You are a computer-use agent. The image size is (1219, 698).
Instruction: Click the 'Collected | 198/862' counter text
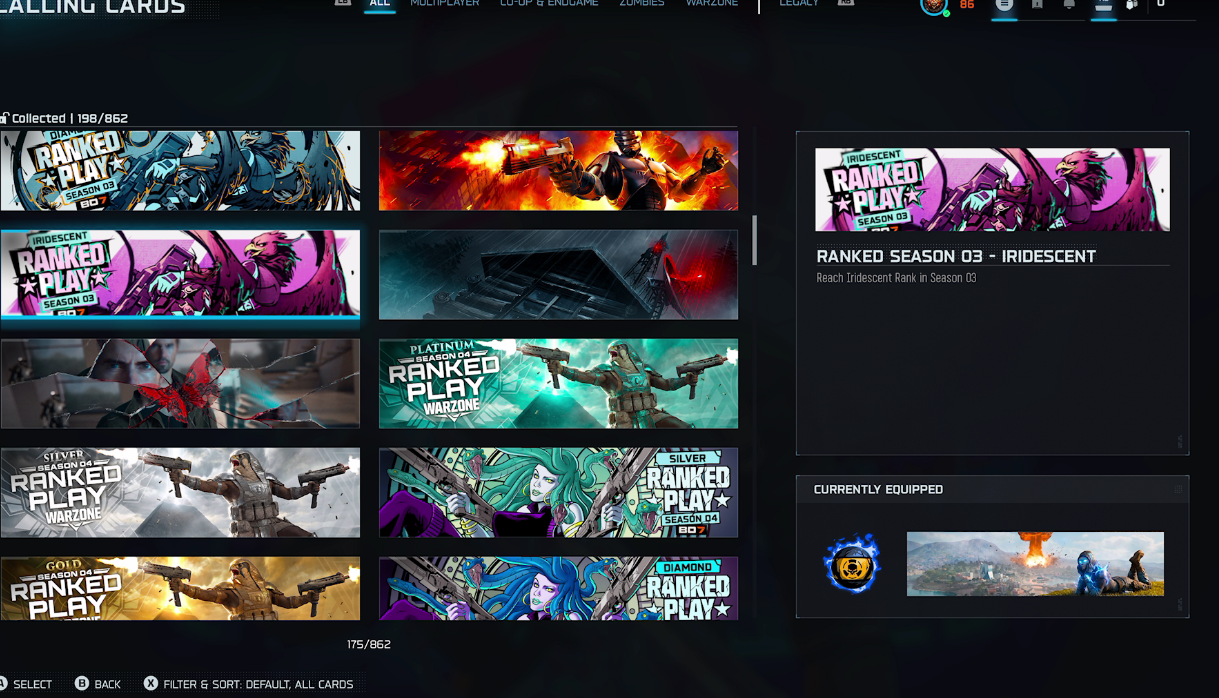(x=70, y=118)
